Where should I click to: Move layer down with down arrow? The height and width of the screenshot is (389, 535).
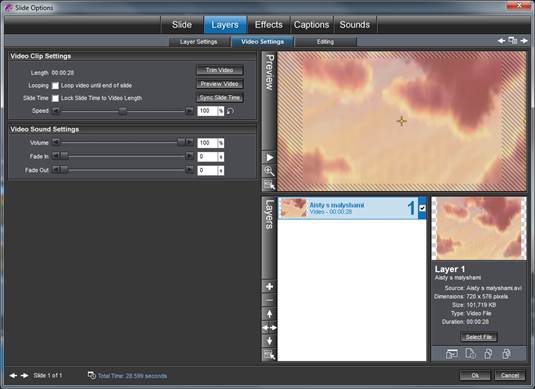[270, 341]
